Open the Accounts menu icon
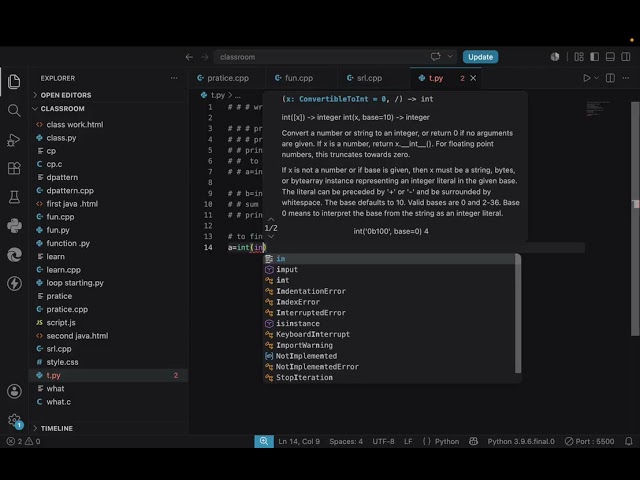The width and height of the screenshot is (640, 480). pos(14,391)
